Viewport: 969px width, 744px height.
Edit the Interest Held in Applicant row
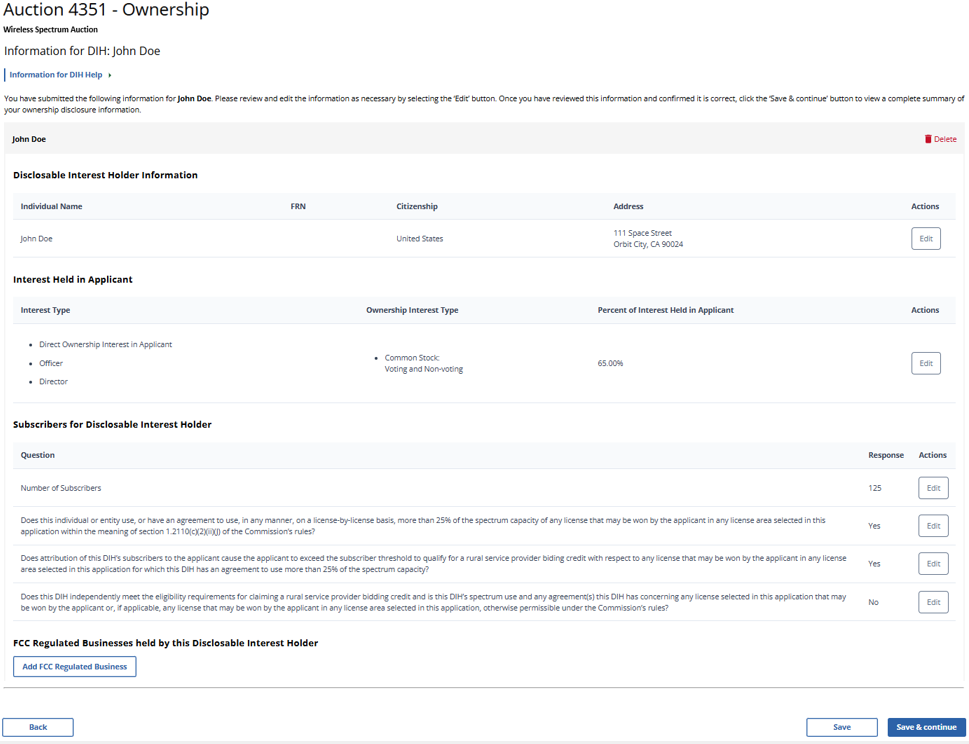pyautogui.click(x=925, y=363)
